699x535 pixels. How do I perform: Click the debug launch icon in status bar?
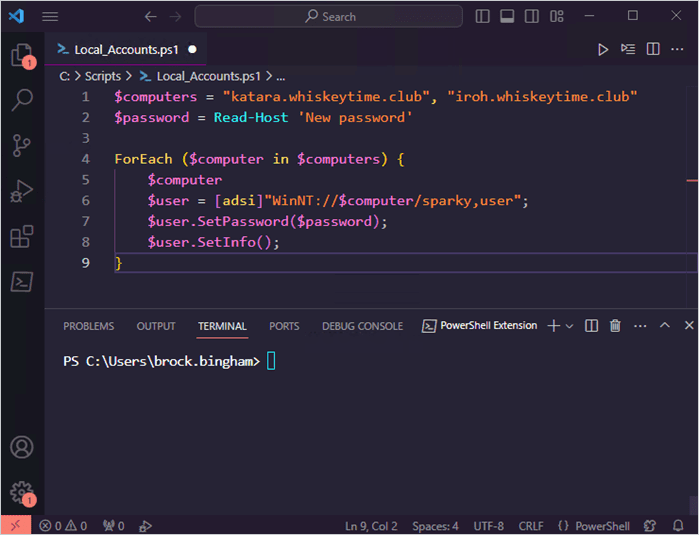pos(145,527)
